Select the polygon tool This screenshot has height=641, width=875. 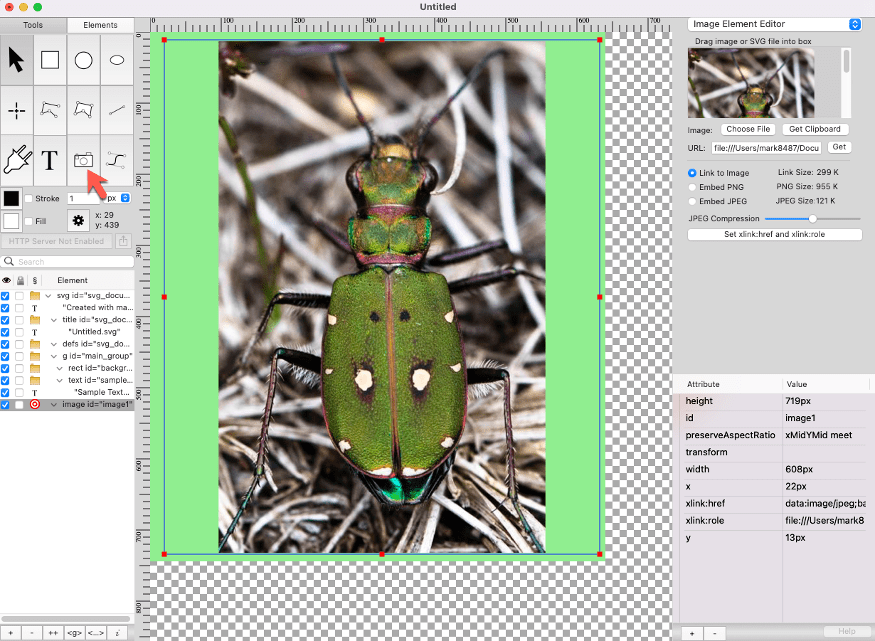(x=84, y=110)
